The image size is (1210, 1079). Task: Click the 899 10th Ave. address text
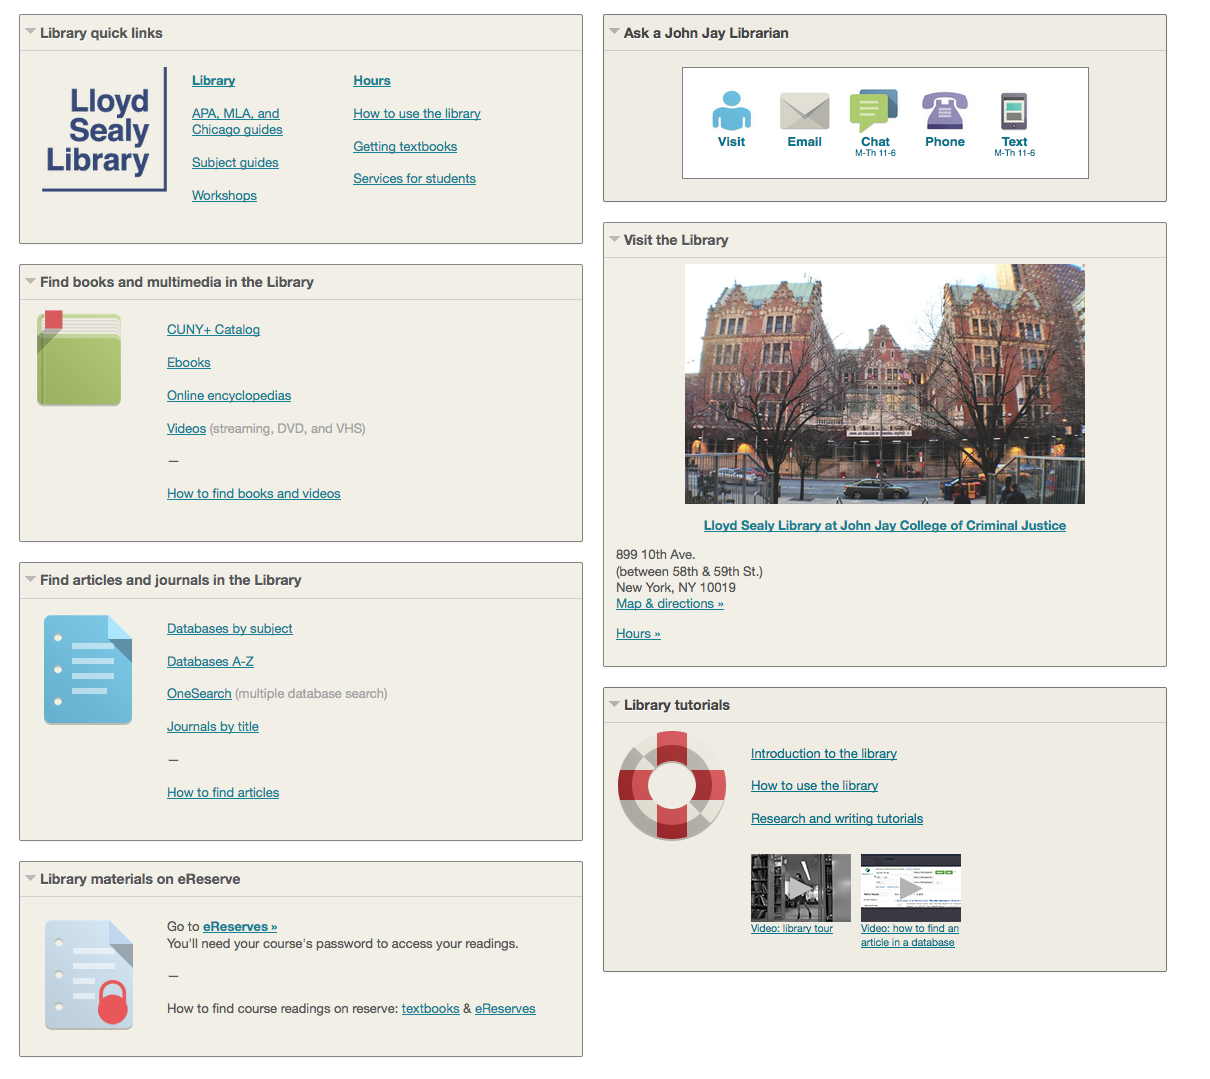(655, 554)
